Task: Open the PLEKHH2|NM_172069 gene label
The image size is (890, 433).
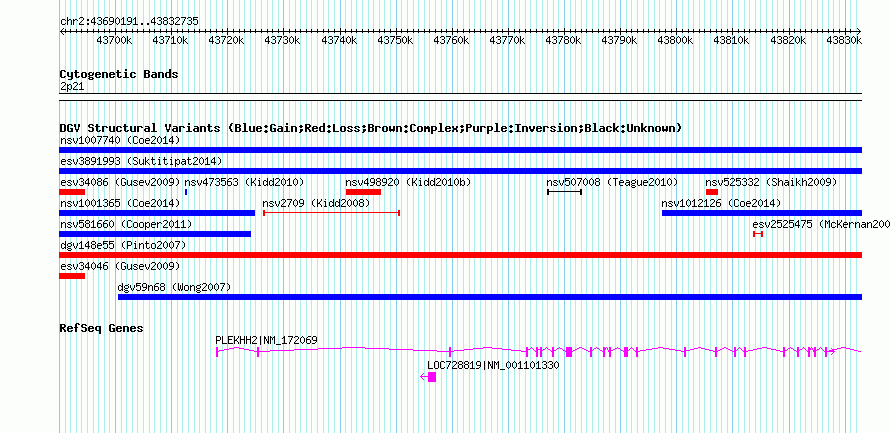Action: coord(266,340)
